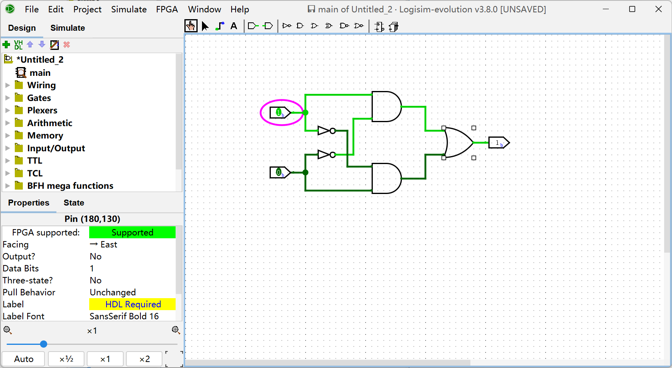The image size is (672, 368).
Task: Expand the Plexers library folder
Action: [x=7, y=111]
